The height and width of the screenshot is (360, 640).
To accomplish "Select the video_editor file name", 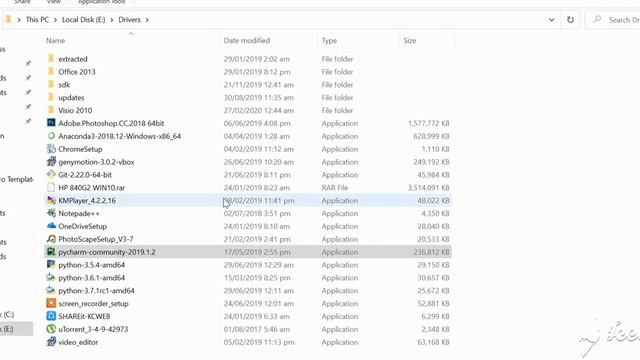I will (78, 342).
